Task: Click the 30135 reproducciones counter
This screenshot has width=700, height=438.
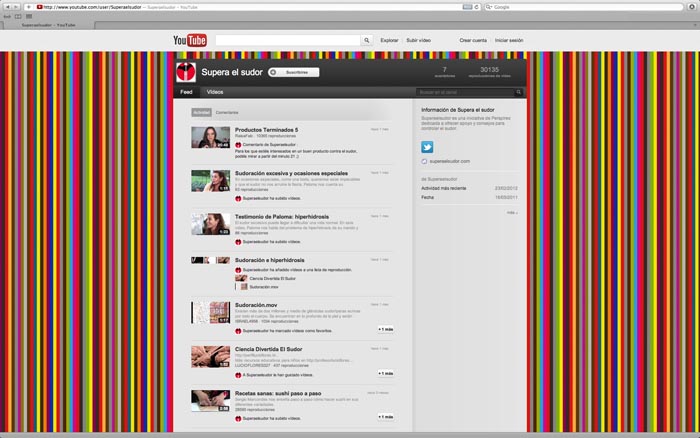Action: [489, 72]
